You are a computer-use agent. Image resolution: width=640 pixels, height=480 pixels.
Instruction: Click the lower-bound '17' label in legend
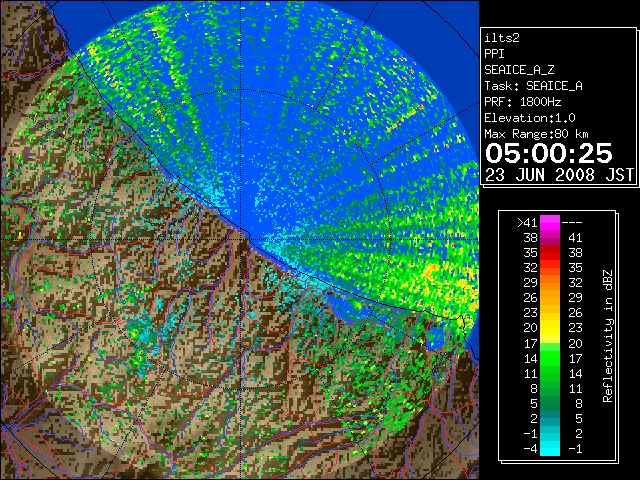(x=531, y=343)
